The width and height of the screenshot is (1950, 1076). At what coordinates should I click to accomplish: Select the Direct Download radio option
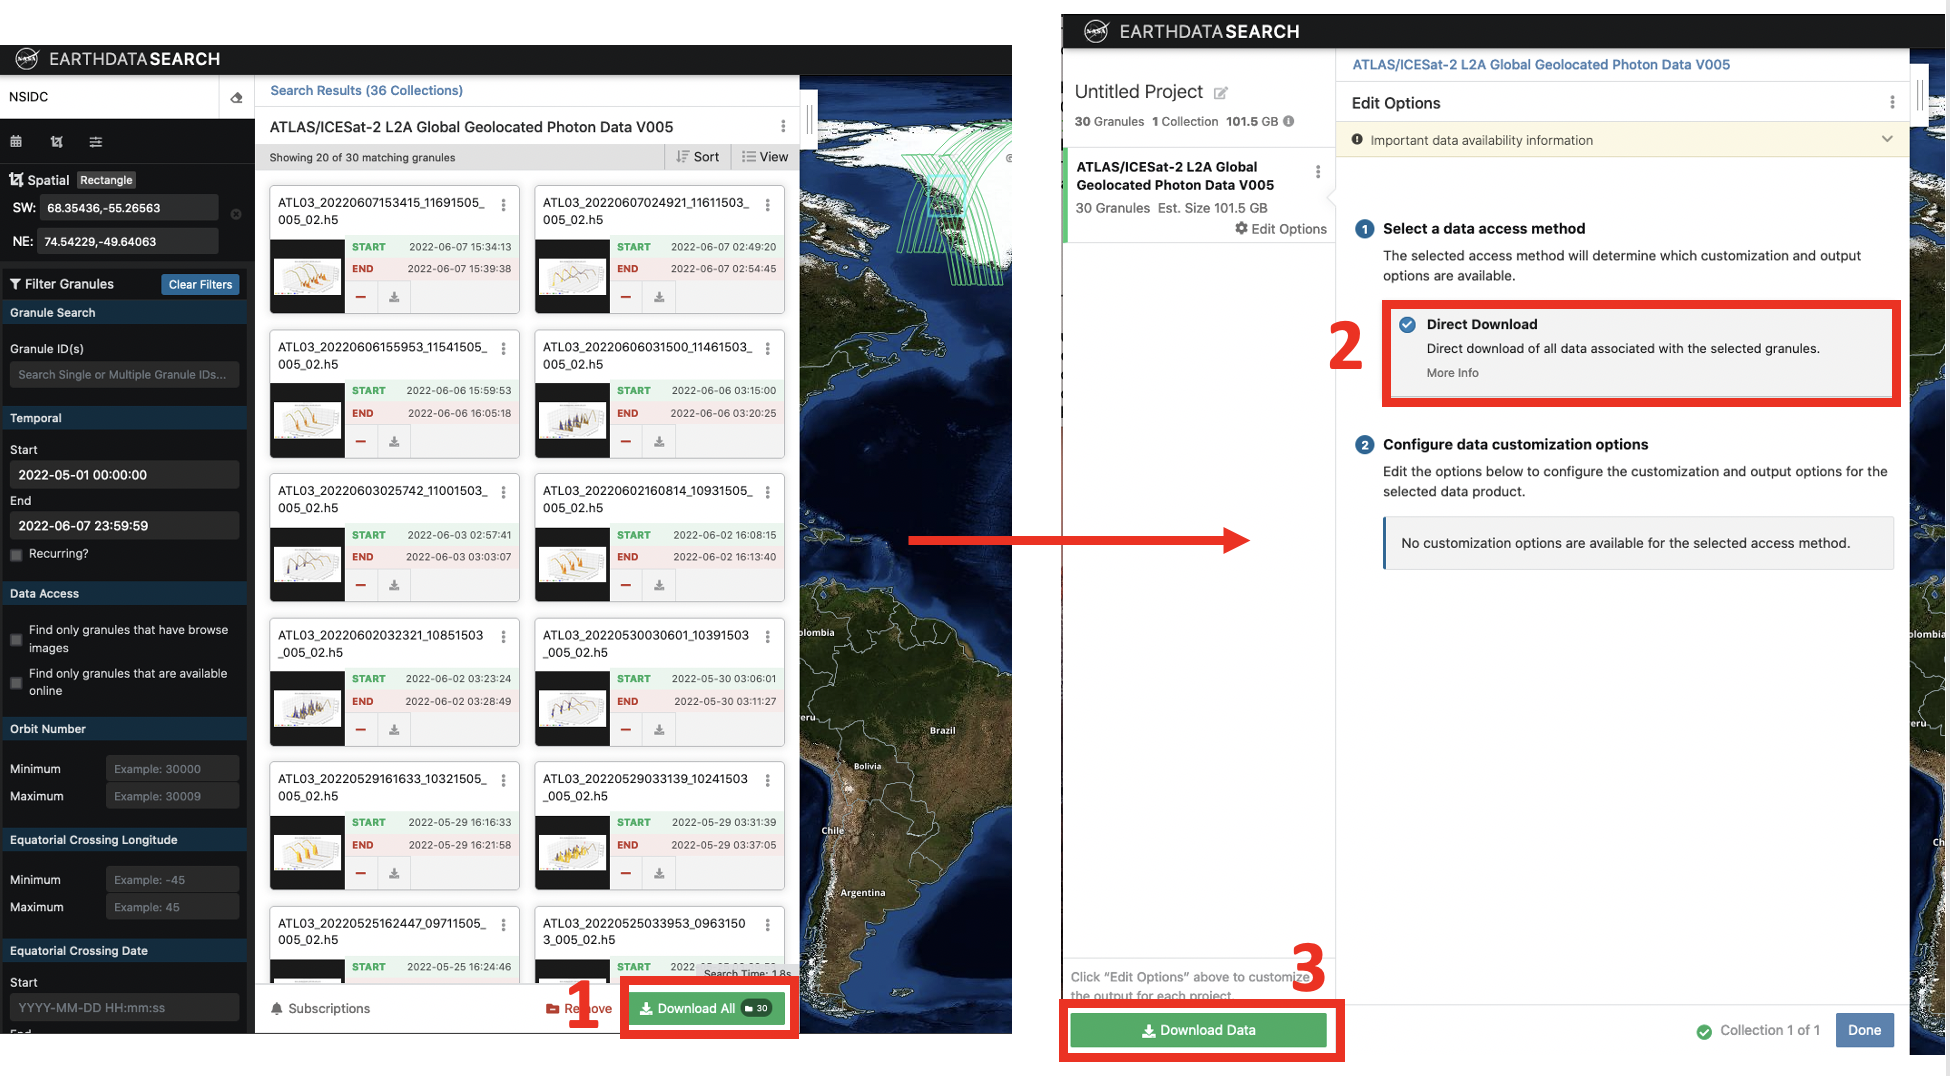tap(1407, 325)
